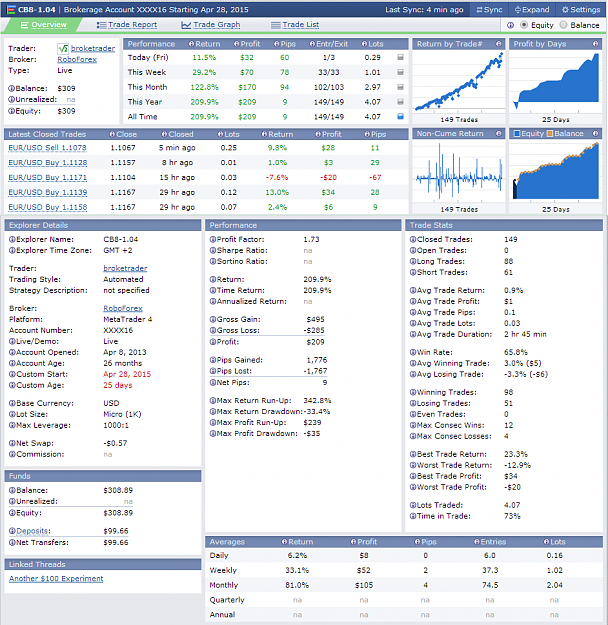Click the chart icon in This Year row
This screenshot has height=625, width=608.
tap(401, 102)
